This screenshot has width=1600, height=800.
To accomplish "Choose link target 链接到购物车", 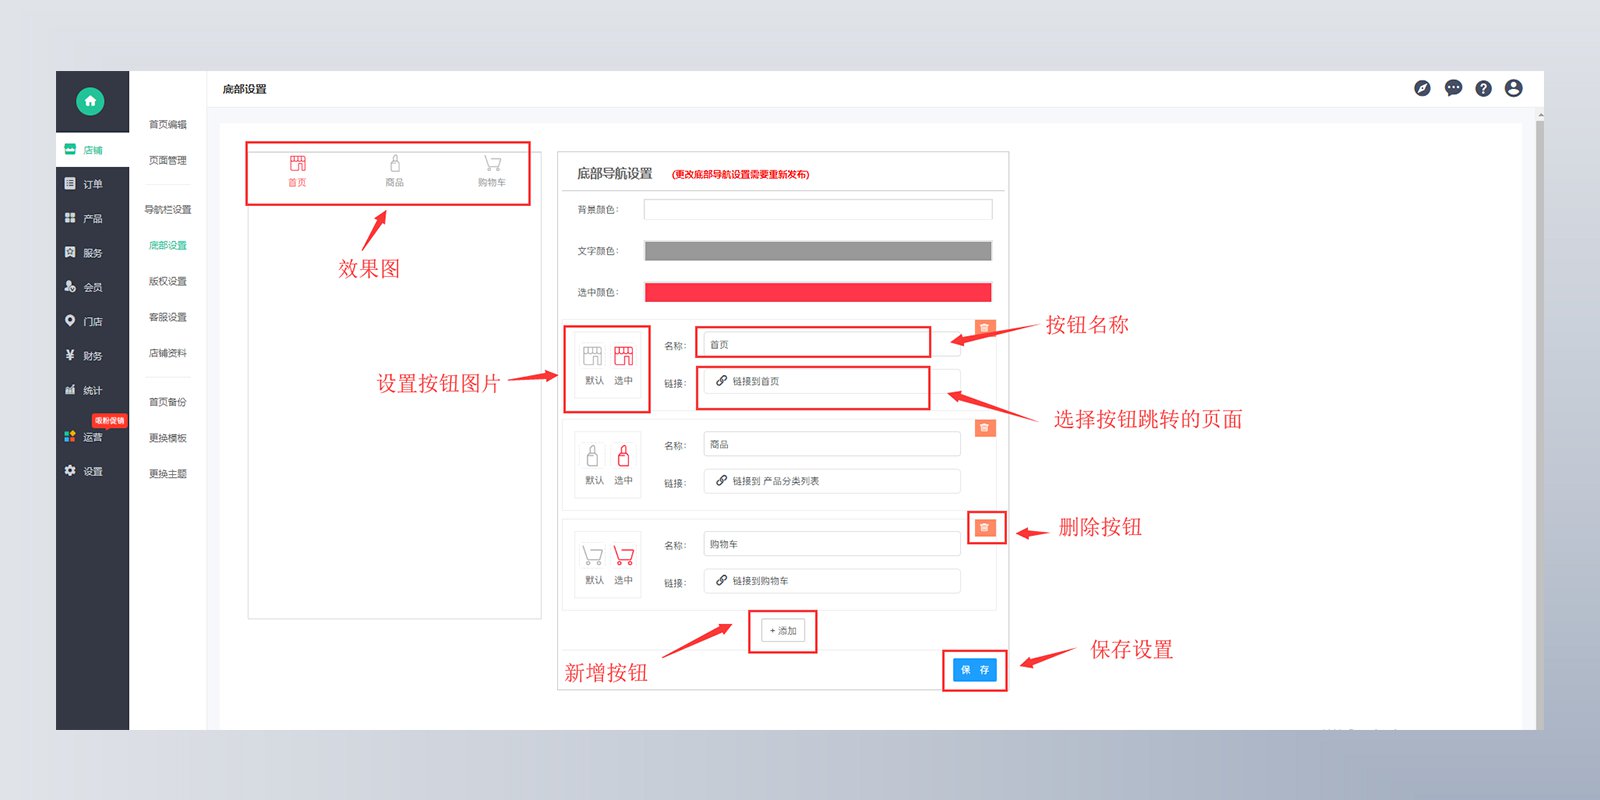I will click(x=832, y=581).
